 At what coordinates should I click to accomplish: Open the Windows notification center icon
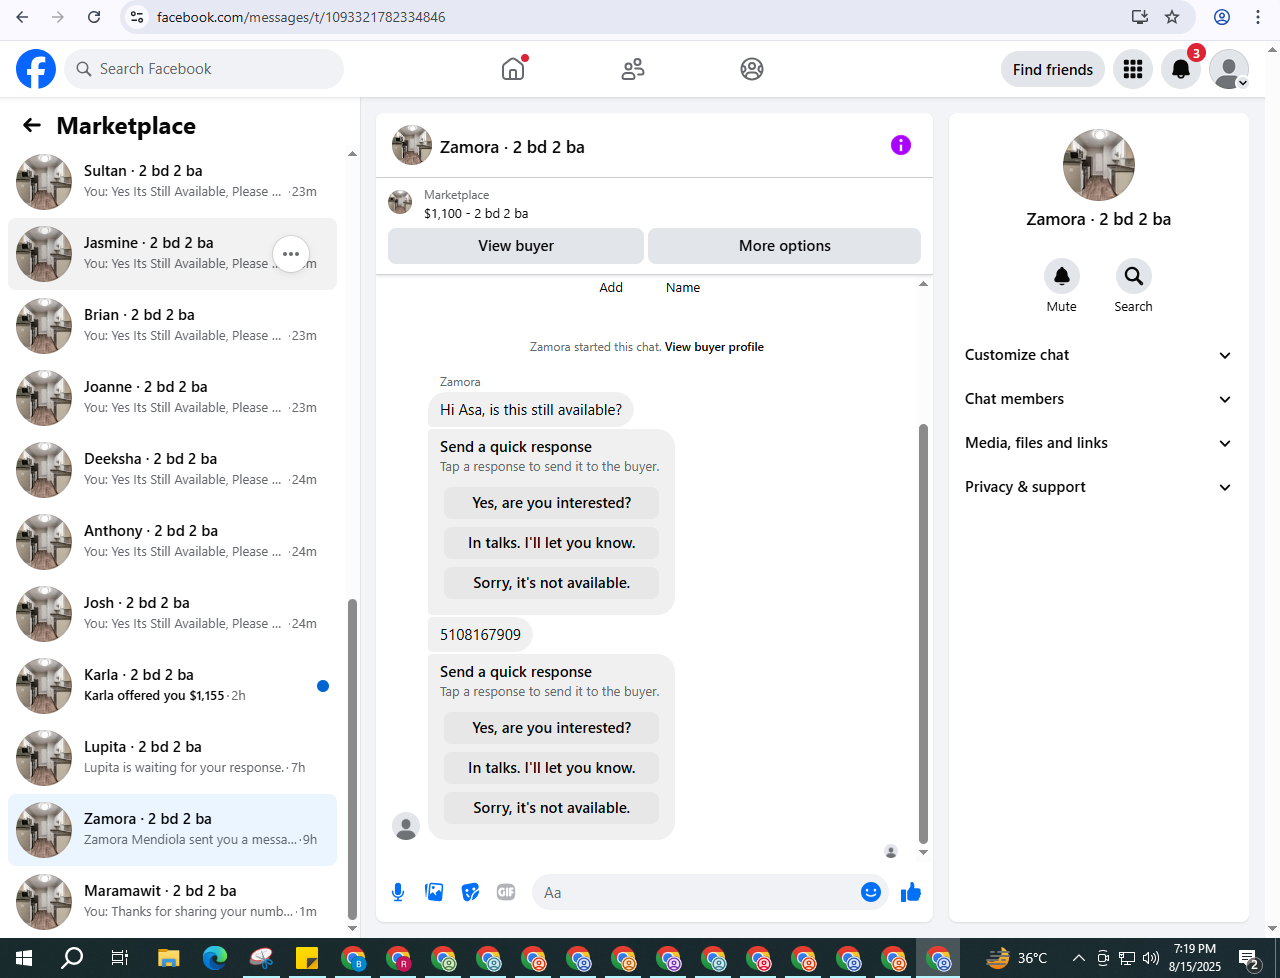[x=1249, y=958]
